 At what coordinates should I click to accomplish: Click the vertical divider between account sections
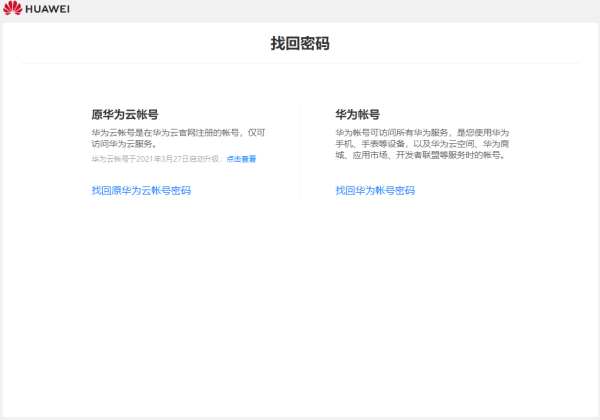coord(300,150)
